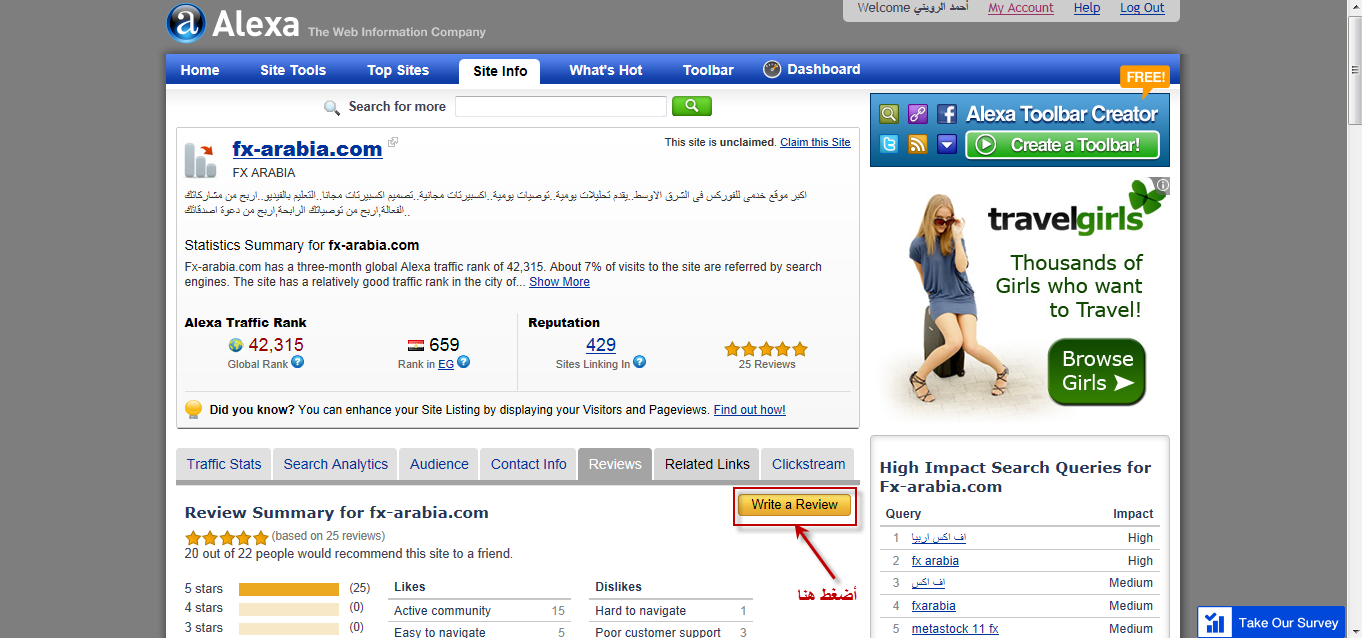
Task: Open the Site Tools menu
Action: click(x=293, y=70)
